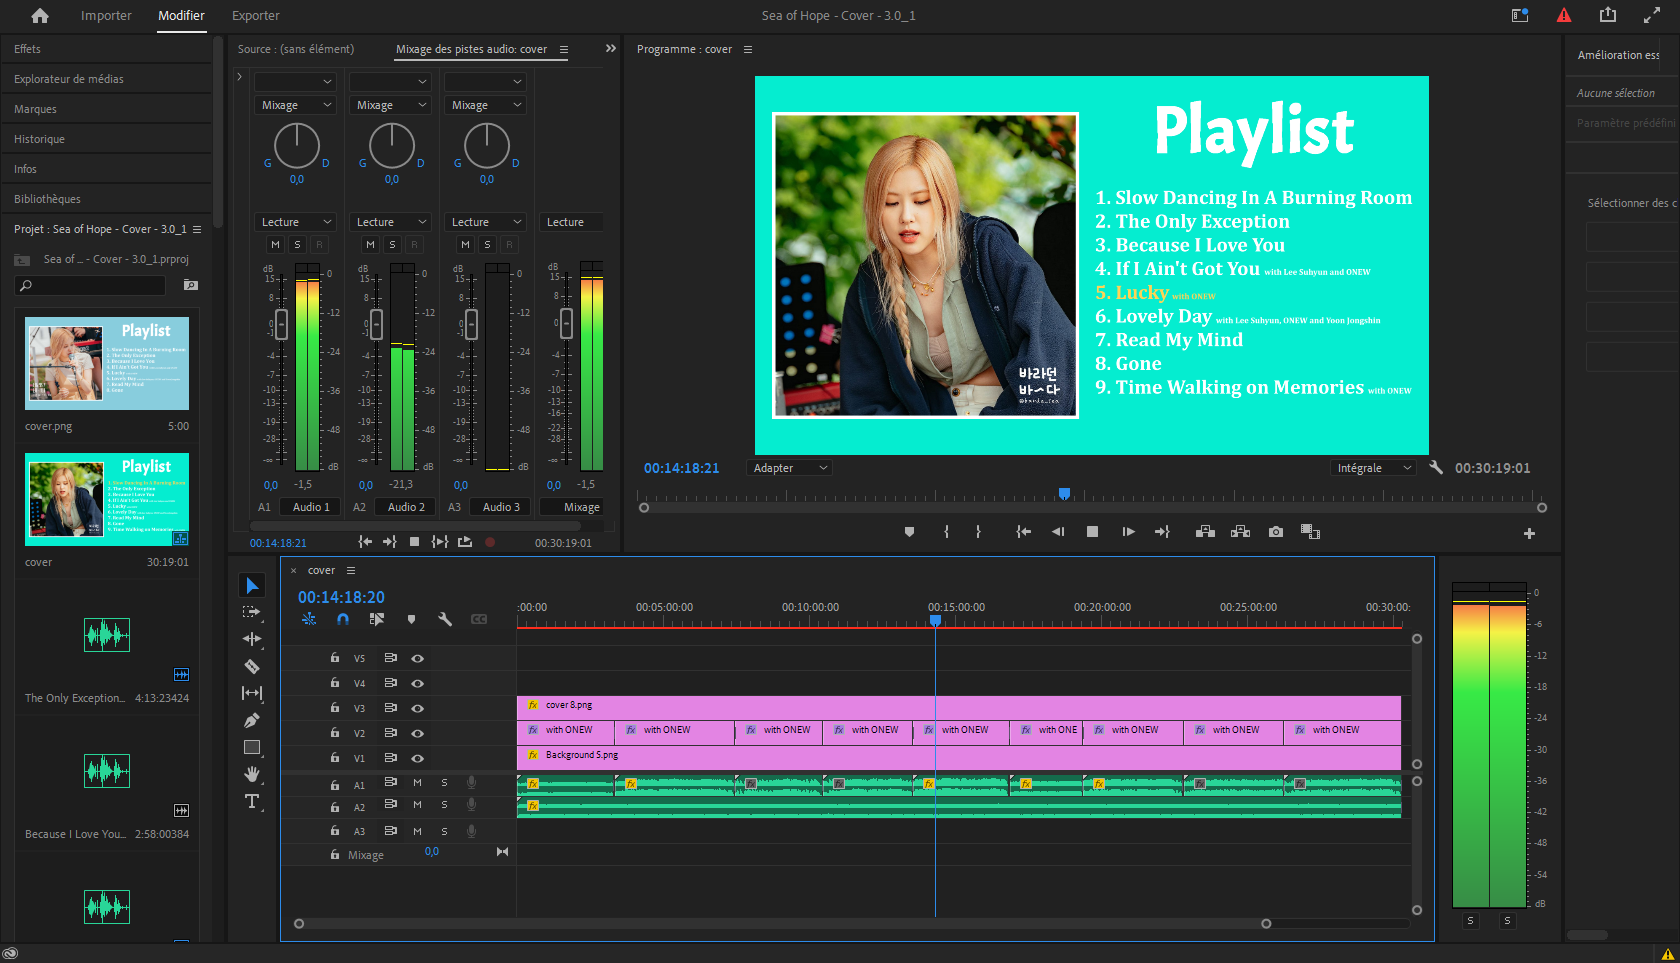Open Audio 3 Lecture automation dropdown
The height and width of the screenshot is (963, 1680).
[x=485, y=222]
